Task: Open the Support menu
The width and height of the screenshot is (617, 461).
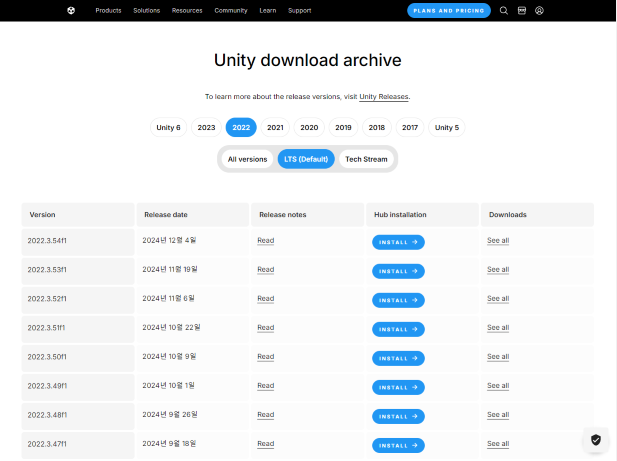Action: 299,11
